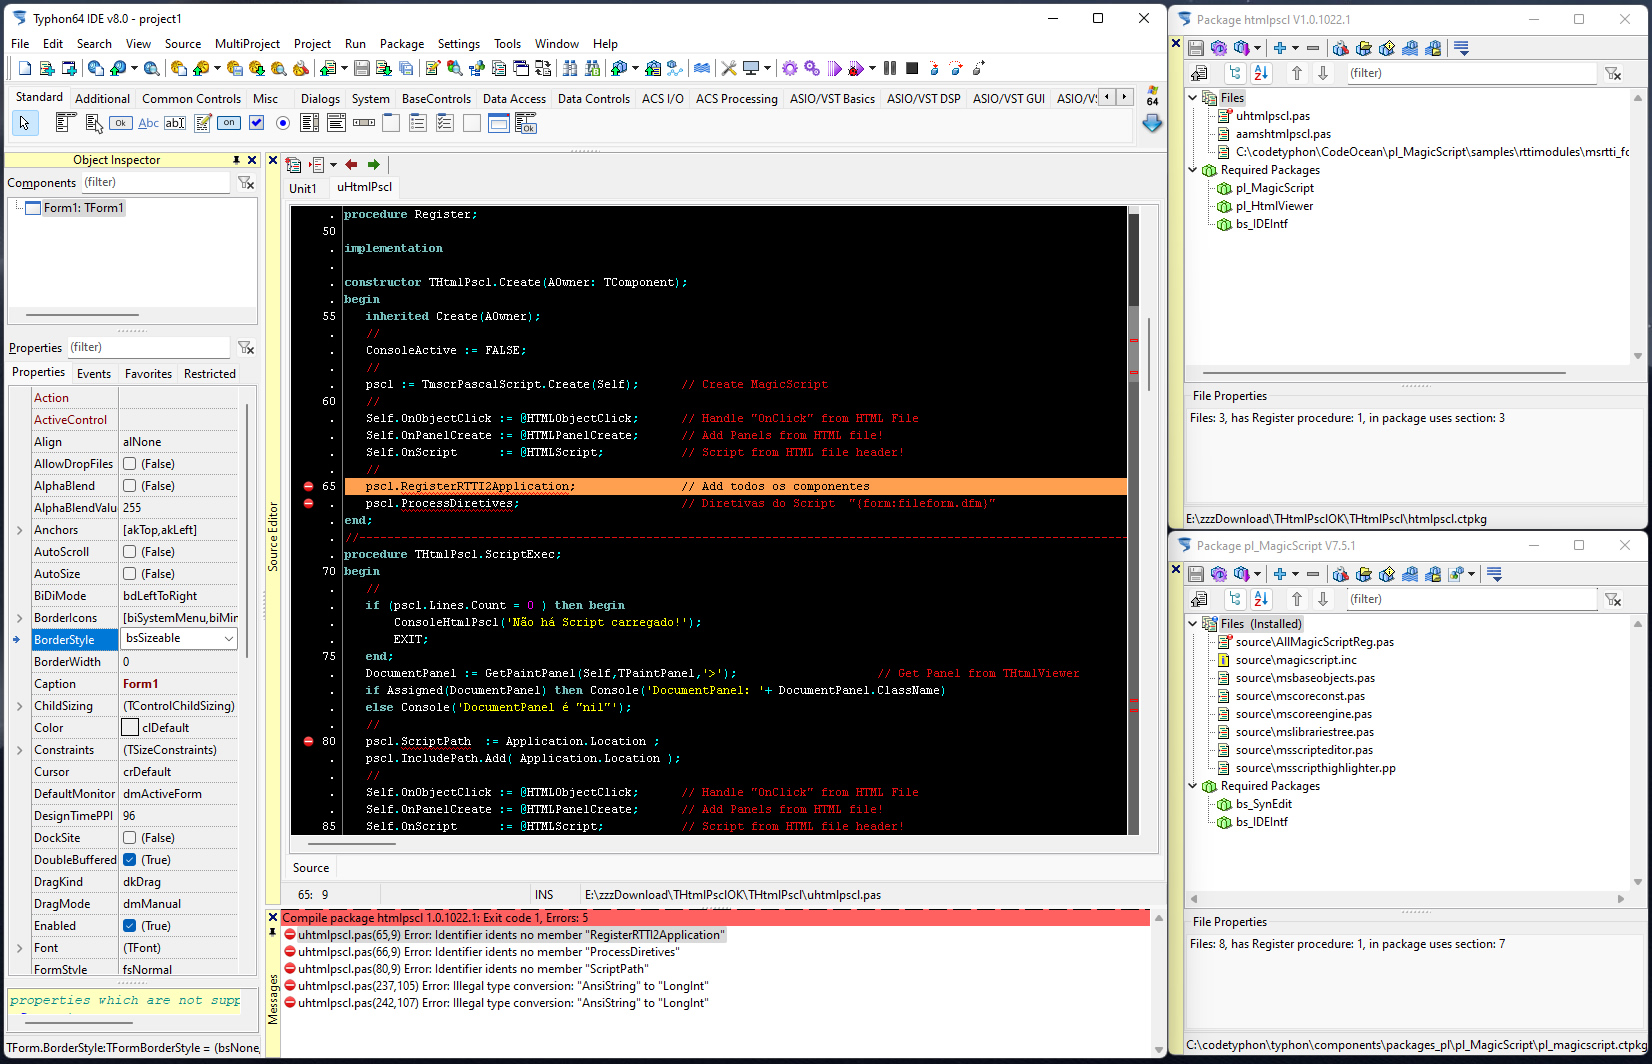
Task: Uncheck the Enabled property checkbox
Action: [x=130, y=926]
